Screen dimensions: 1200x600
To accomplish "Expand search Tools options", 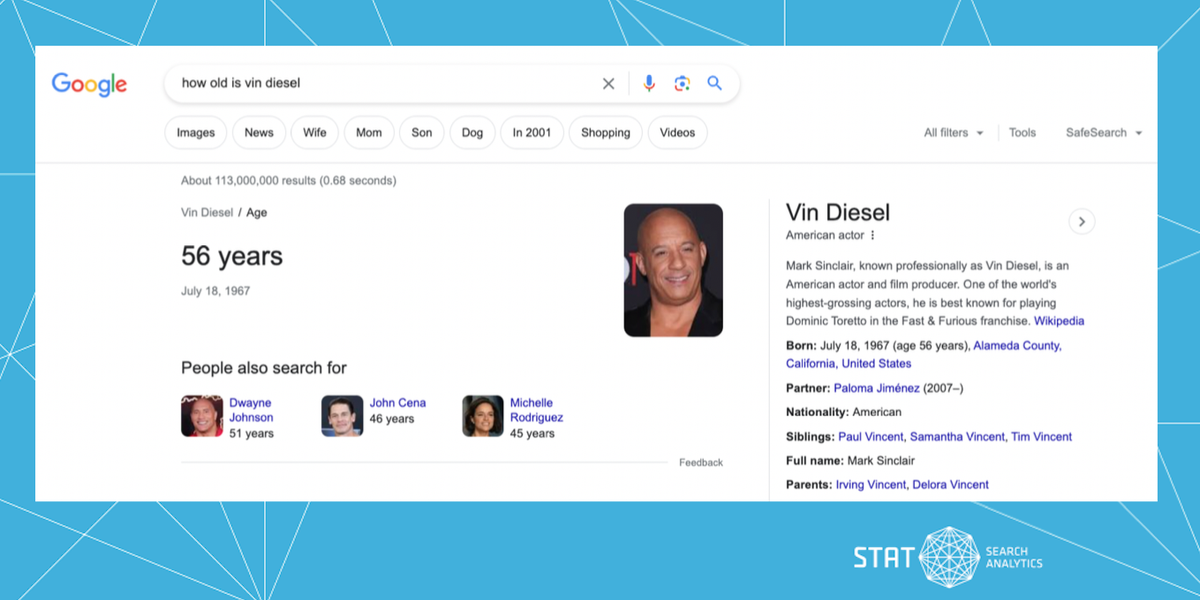I will tap(1022, 132).
